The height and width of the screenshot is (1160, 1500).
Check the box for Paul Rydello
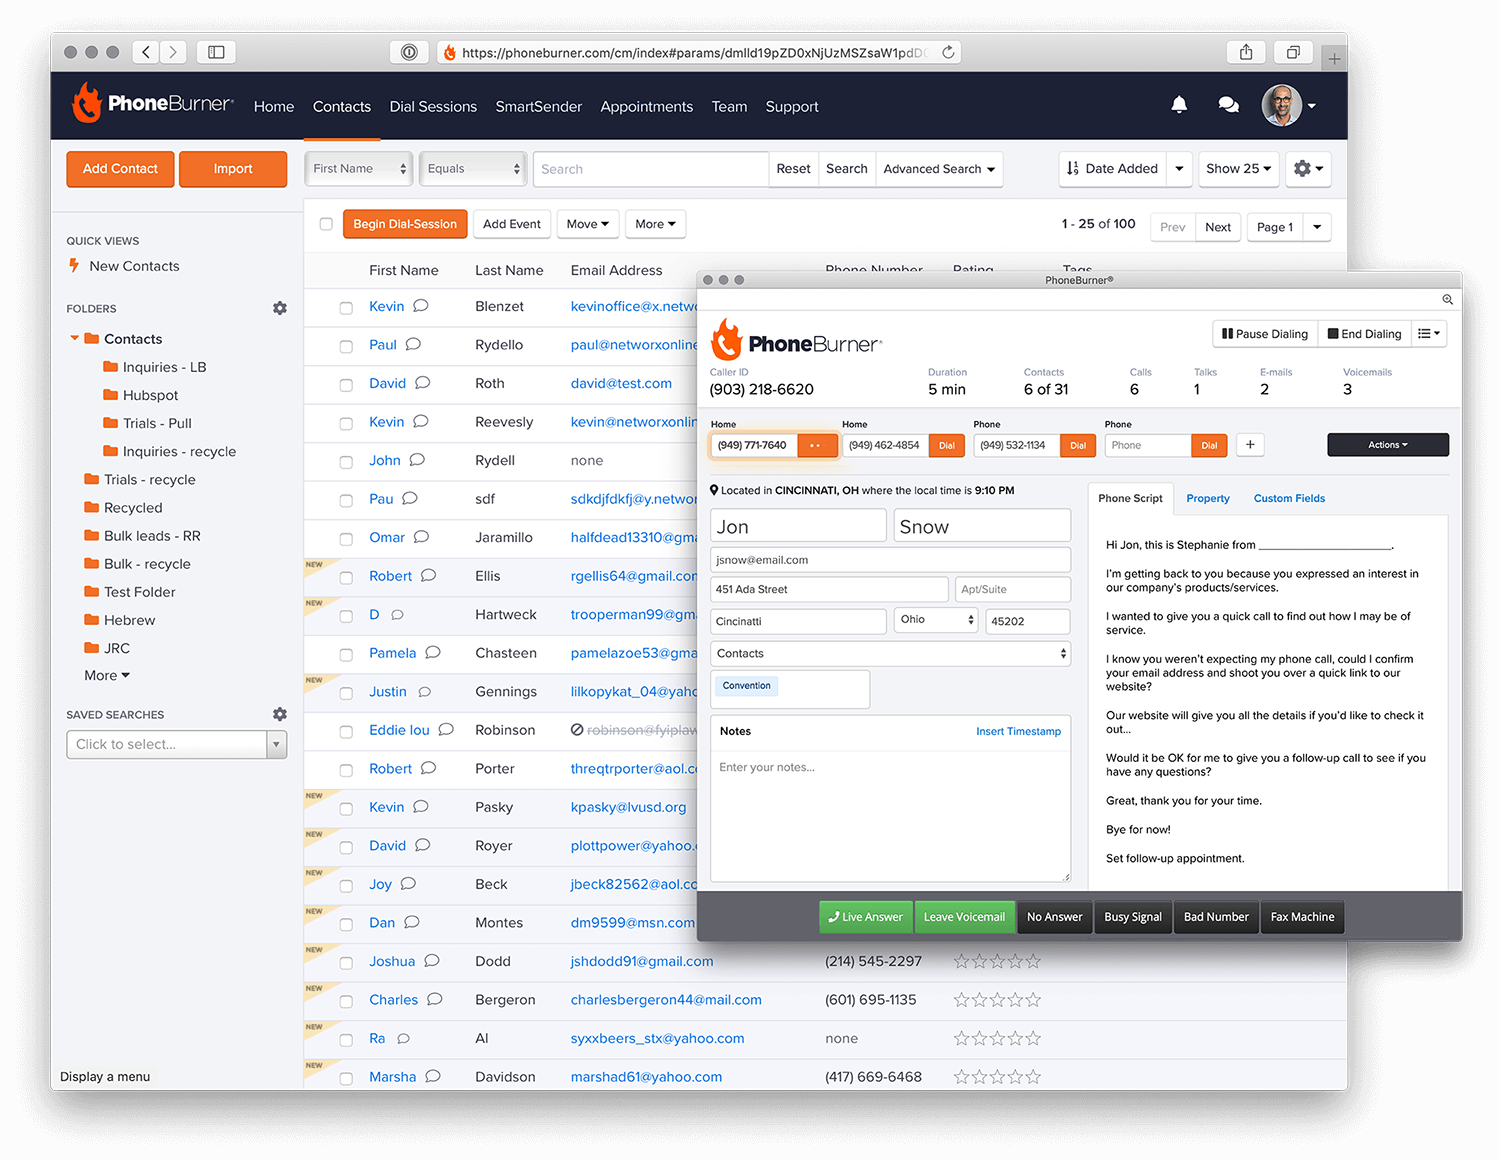(346, 346)
